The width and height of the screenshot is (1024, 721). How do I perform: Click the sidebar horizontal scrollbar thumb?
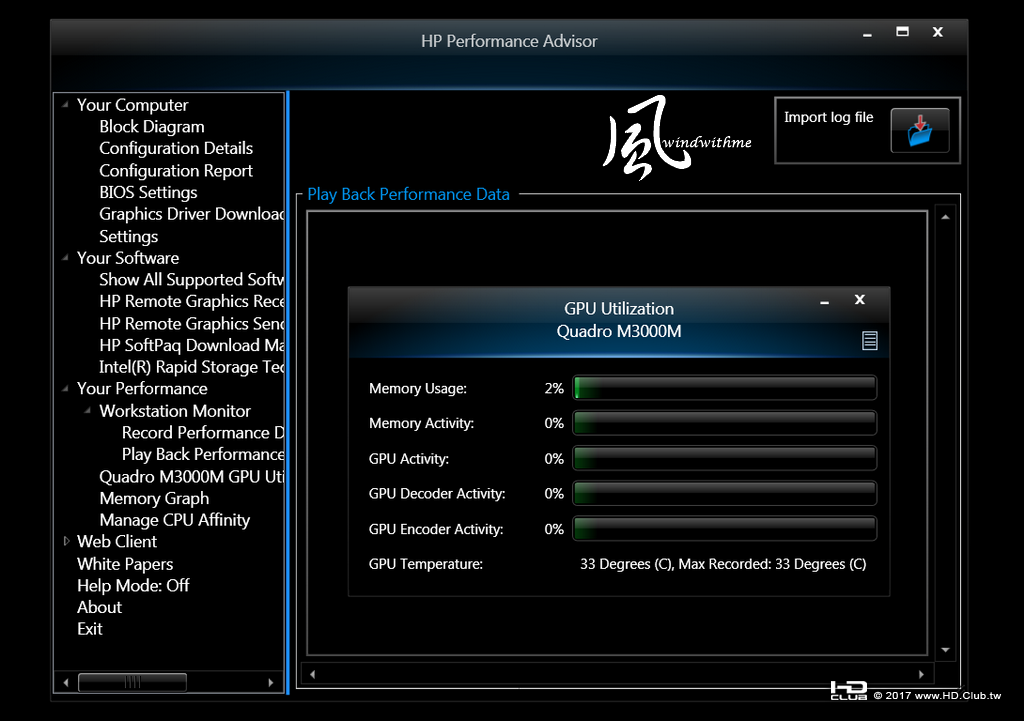(x=132, y=682)
